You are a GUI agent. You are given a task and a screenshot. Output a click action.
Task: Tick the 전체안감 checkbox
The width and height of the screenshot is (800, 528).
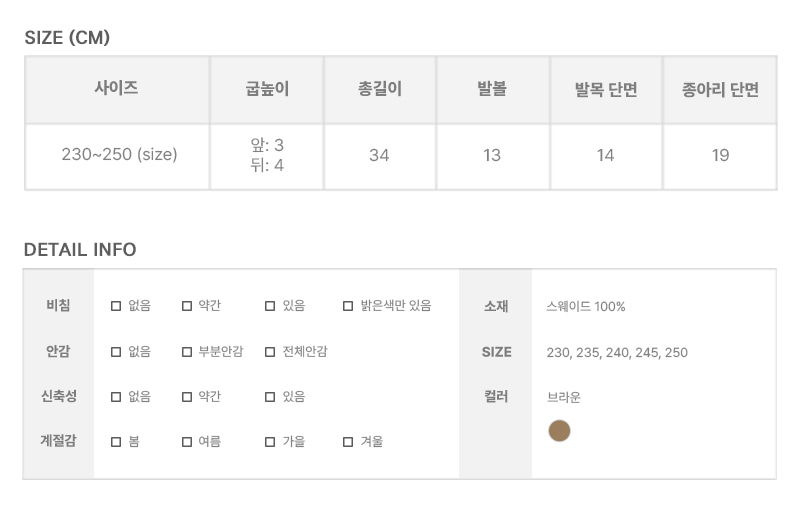click(270, 352)
